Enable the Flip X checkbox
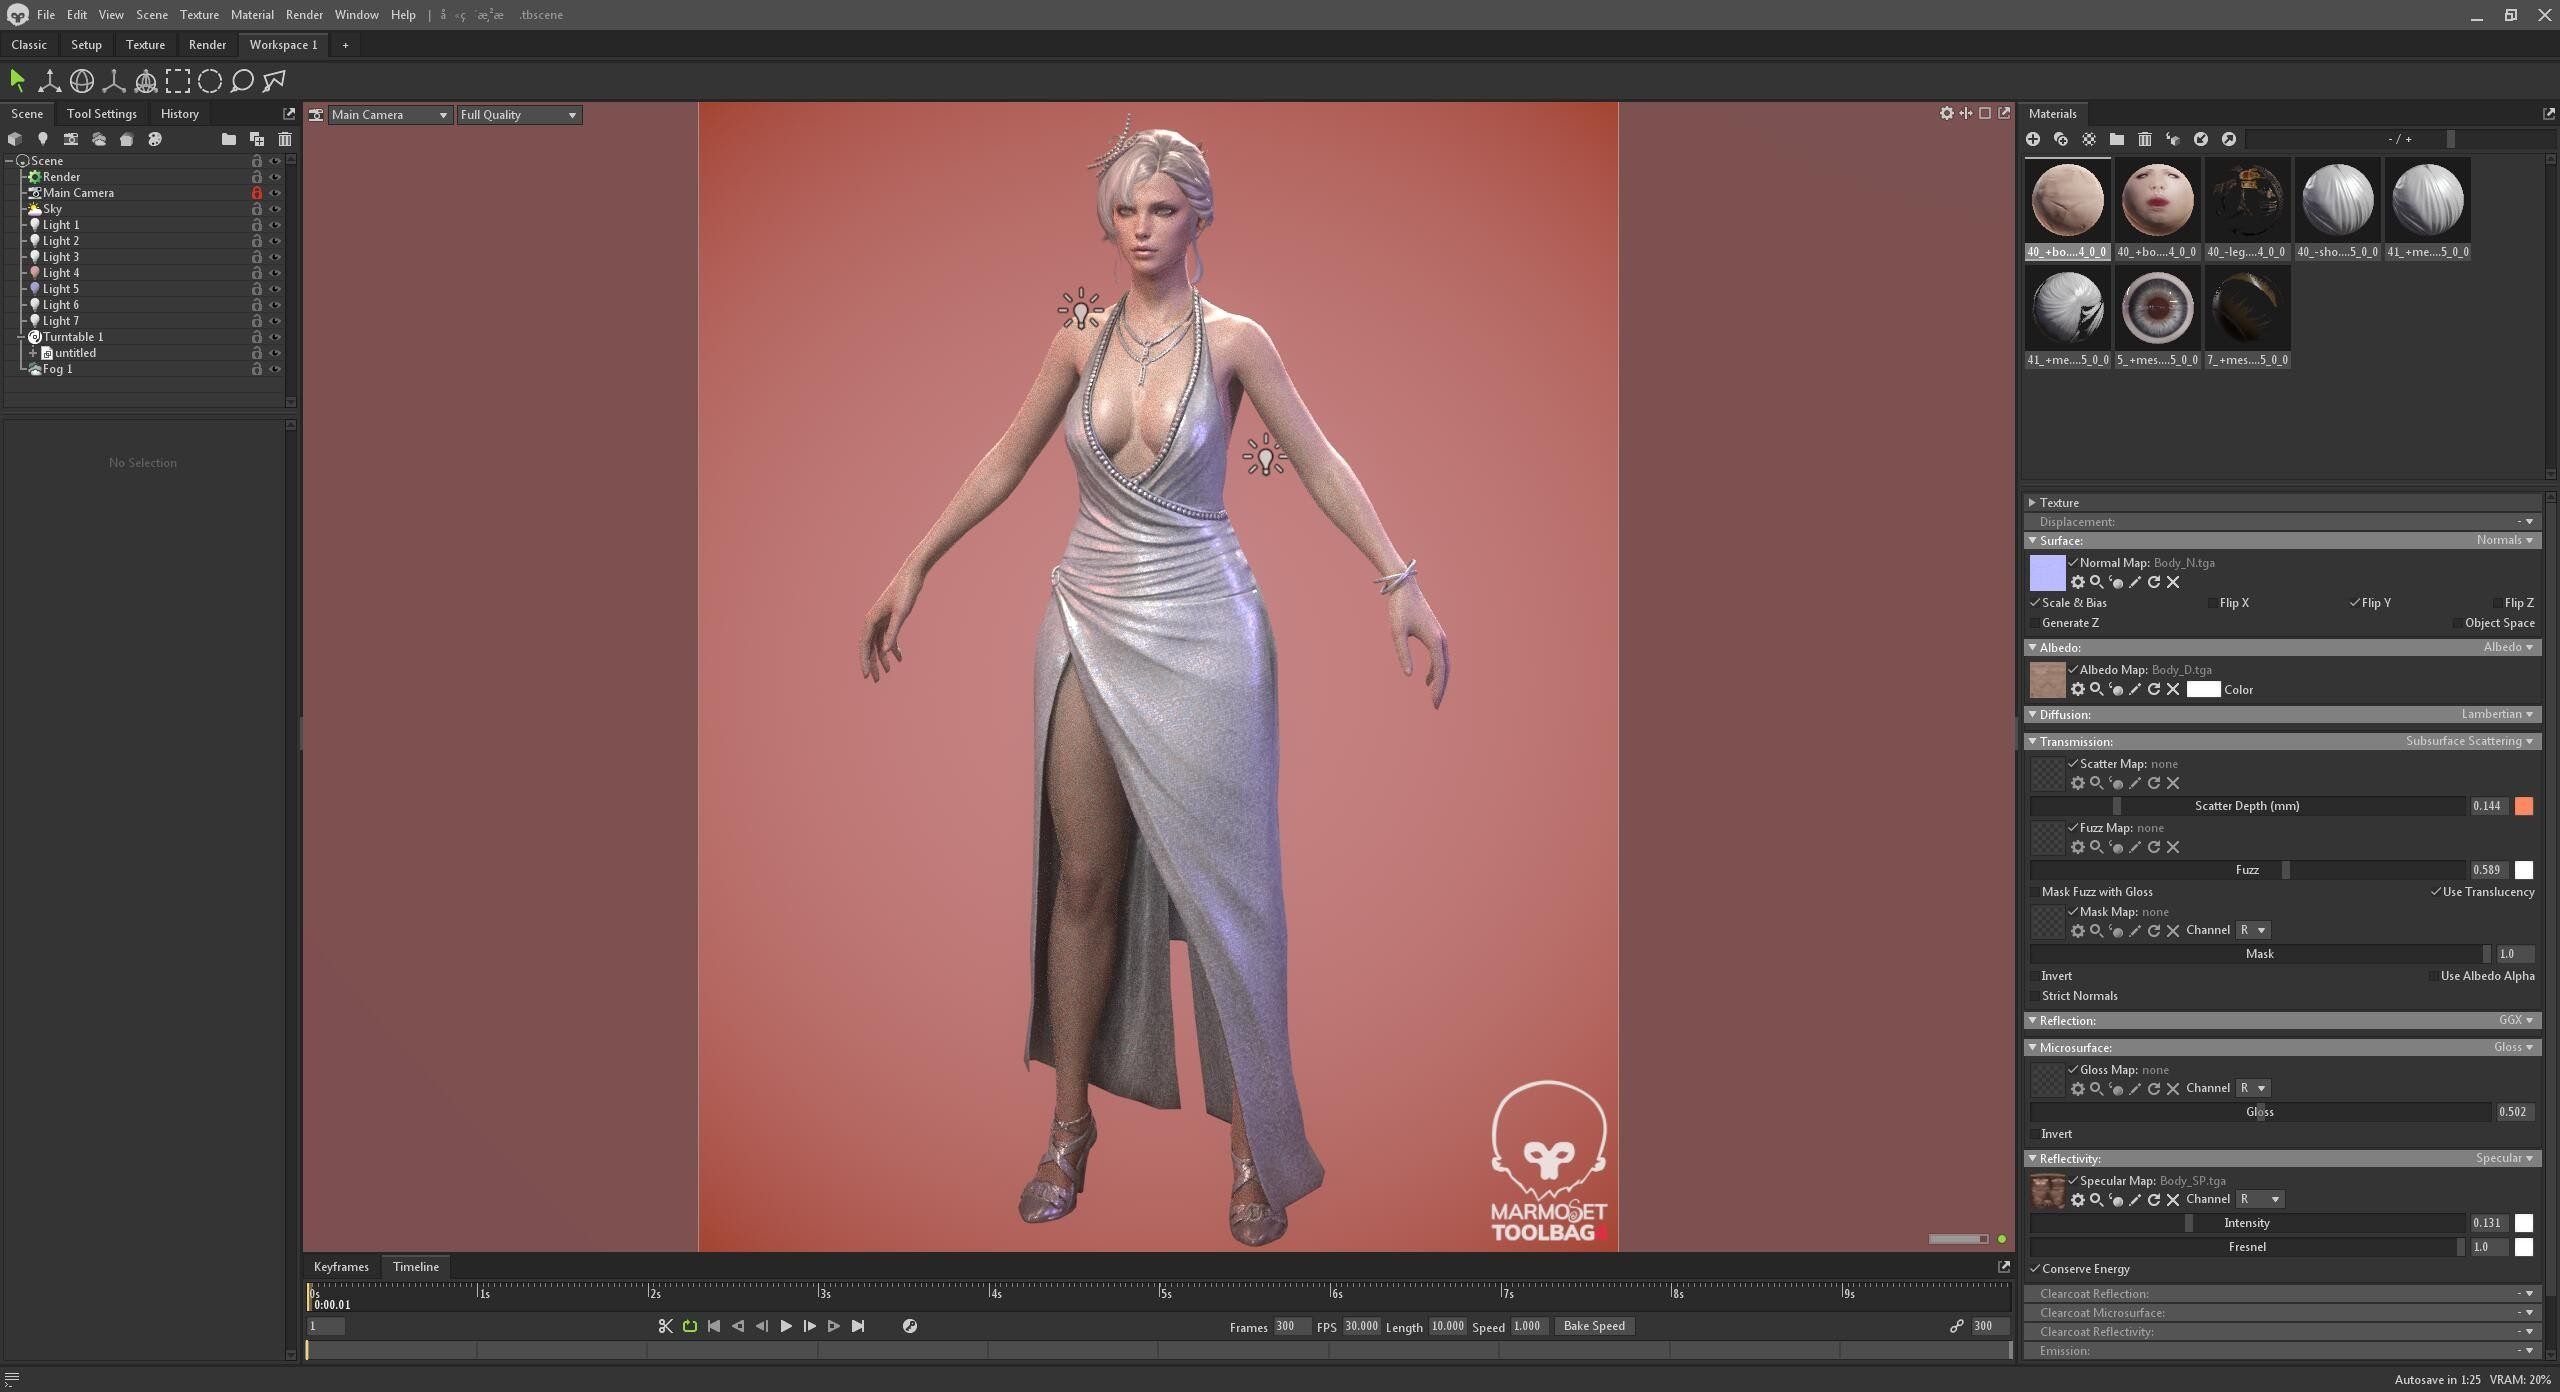This screenshot has height=1392, width=2560. coord(2213,603)
